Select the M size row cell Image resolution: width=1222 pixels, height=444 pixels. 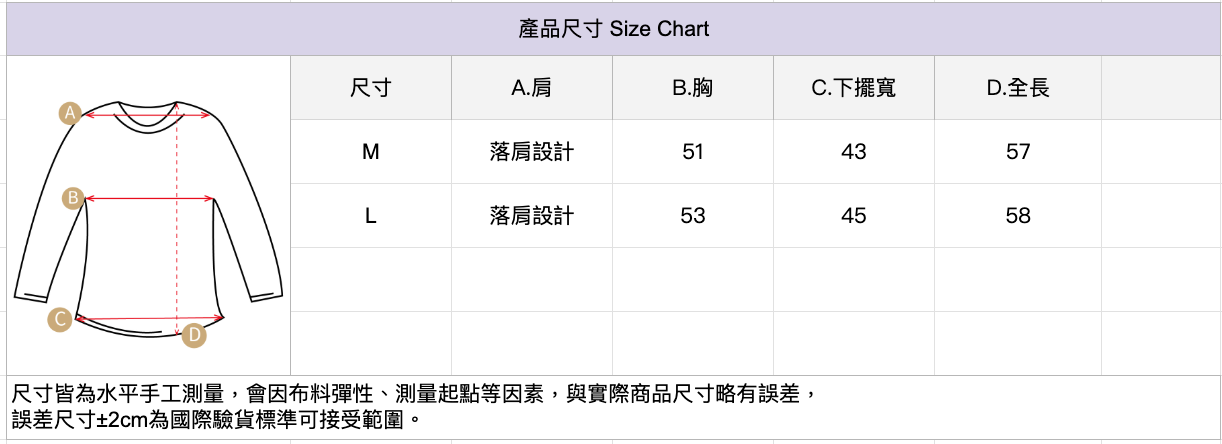pos(370,152)
